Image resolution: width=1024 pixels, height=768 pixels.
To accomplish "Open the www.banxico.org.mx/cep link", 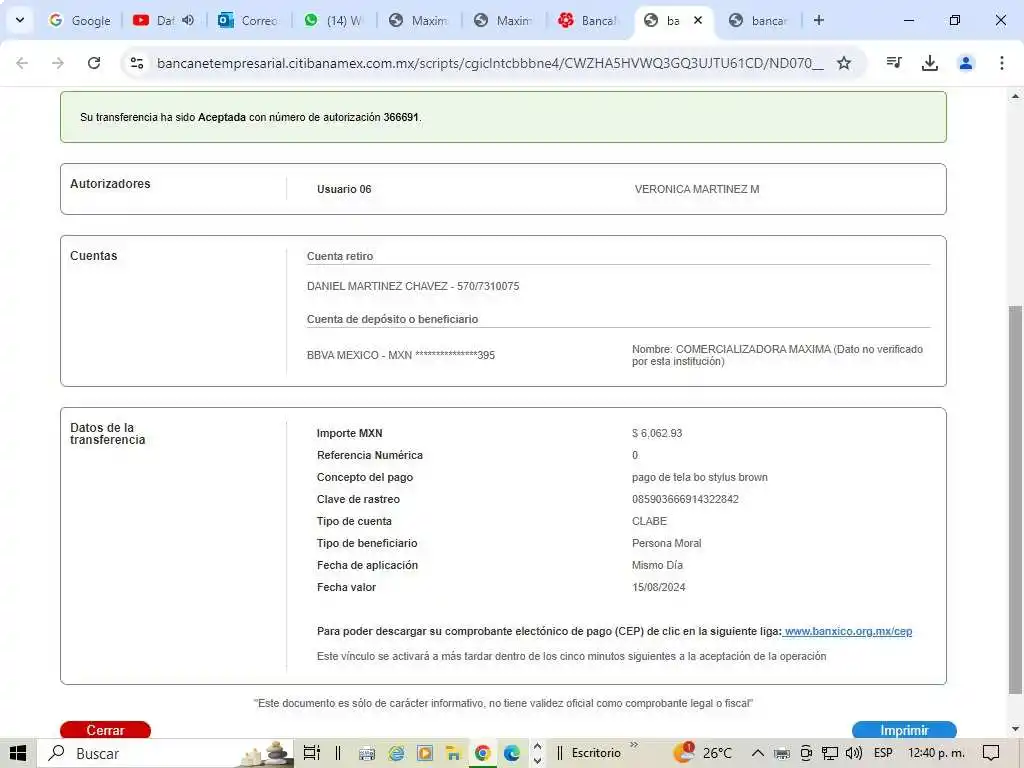I will tap(848, 632).
